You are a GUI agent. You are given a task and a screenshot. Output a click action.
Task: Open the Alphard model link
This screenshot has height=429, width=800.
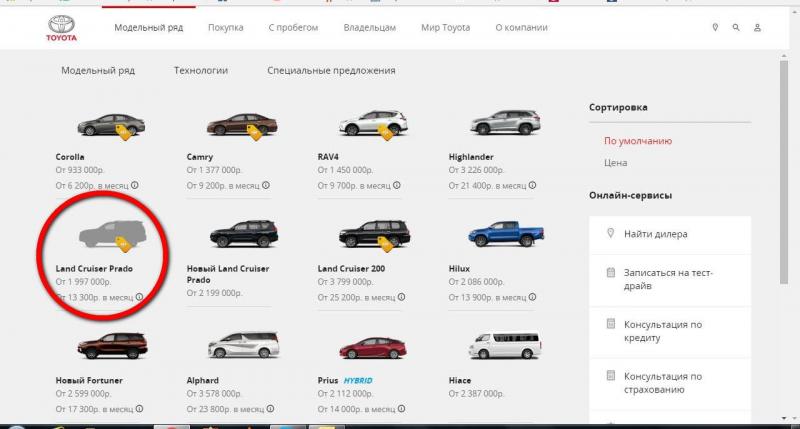(x=203, y=380)
